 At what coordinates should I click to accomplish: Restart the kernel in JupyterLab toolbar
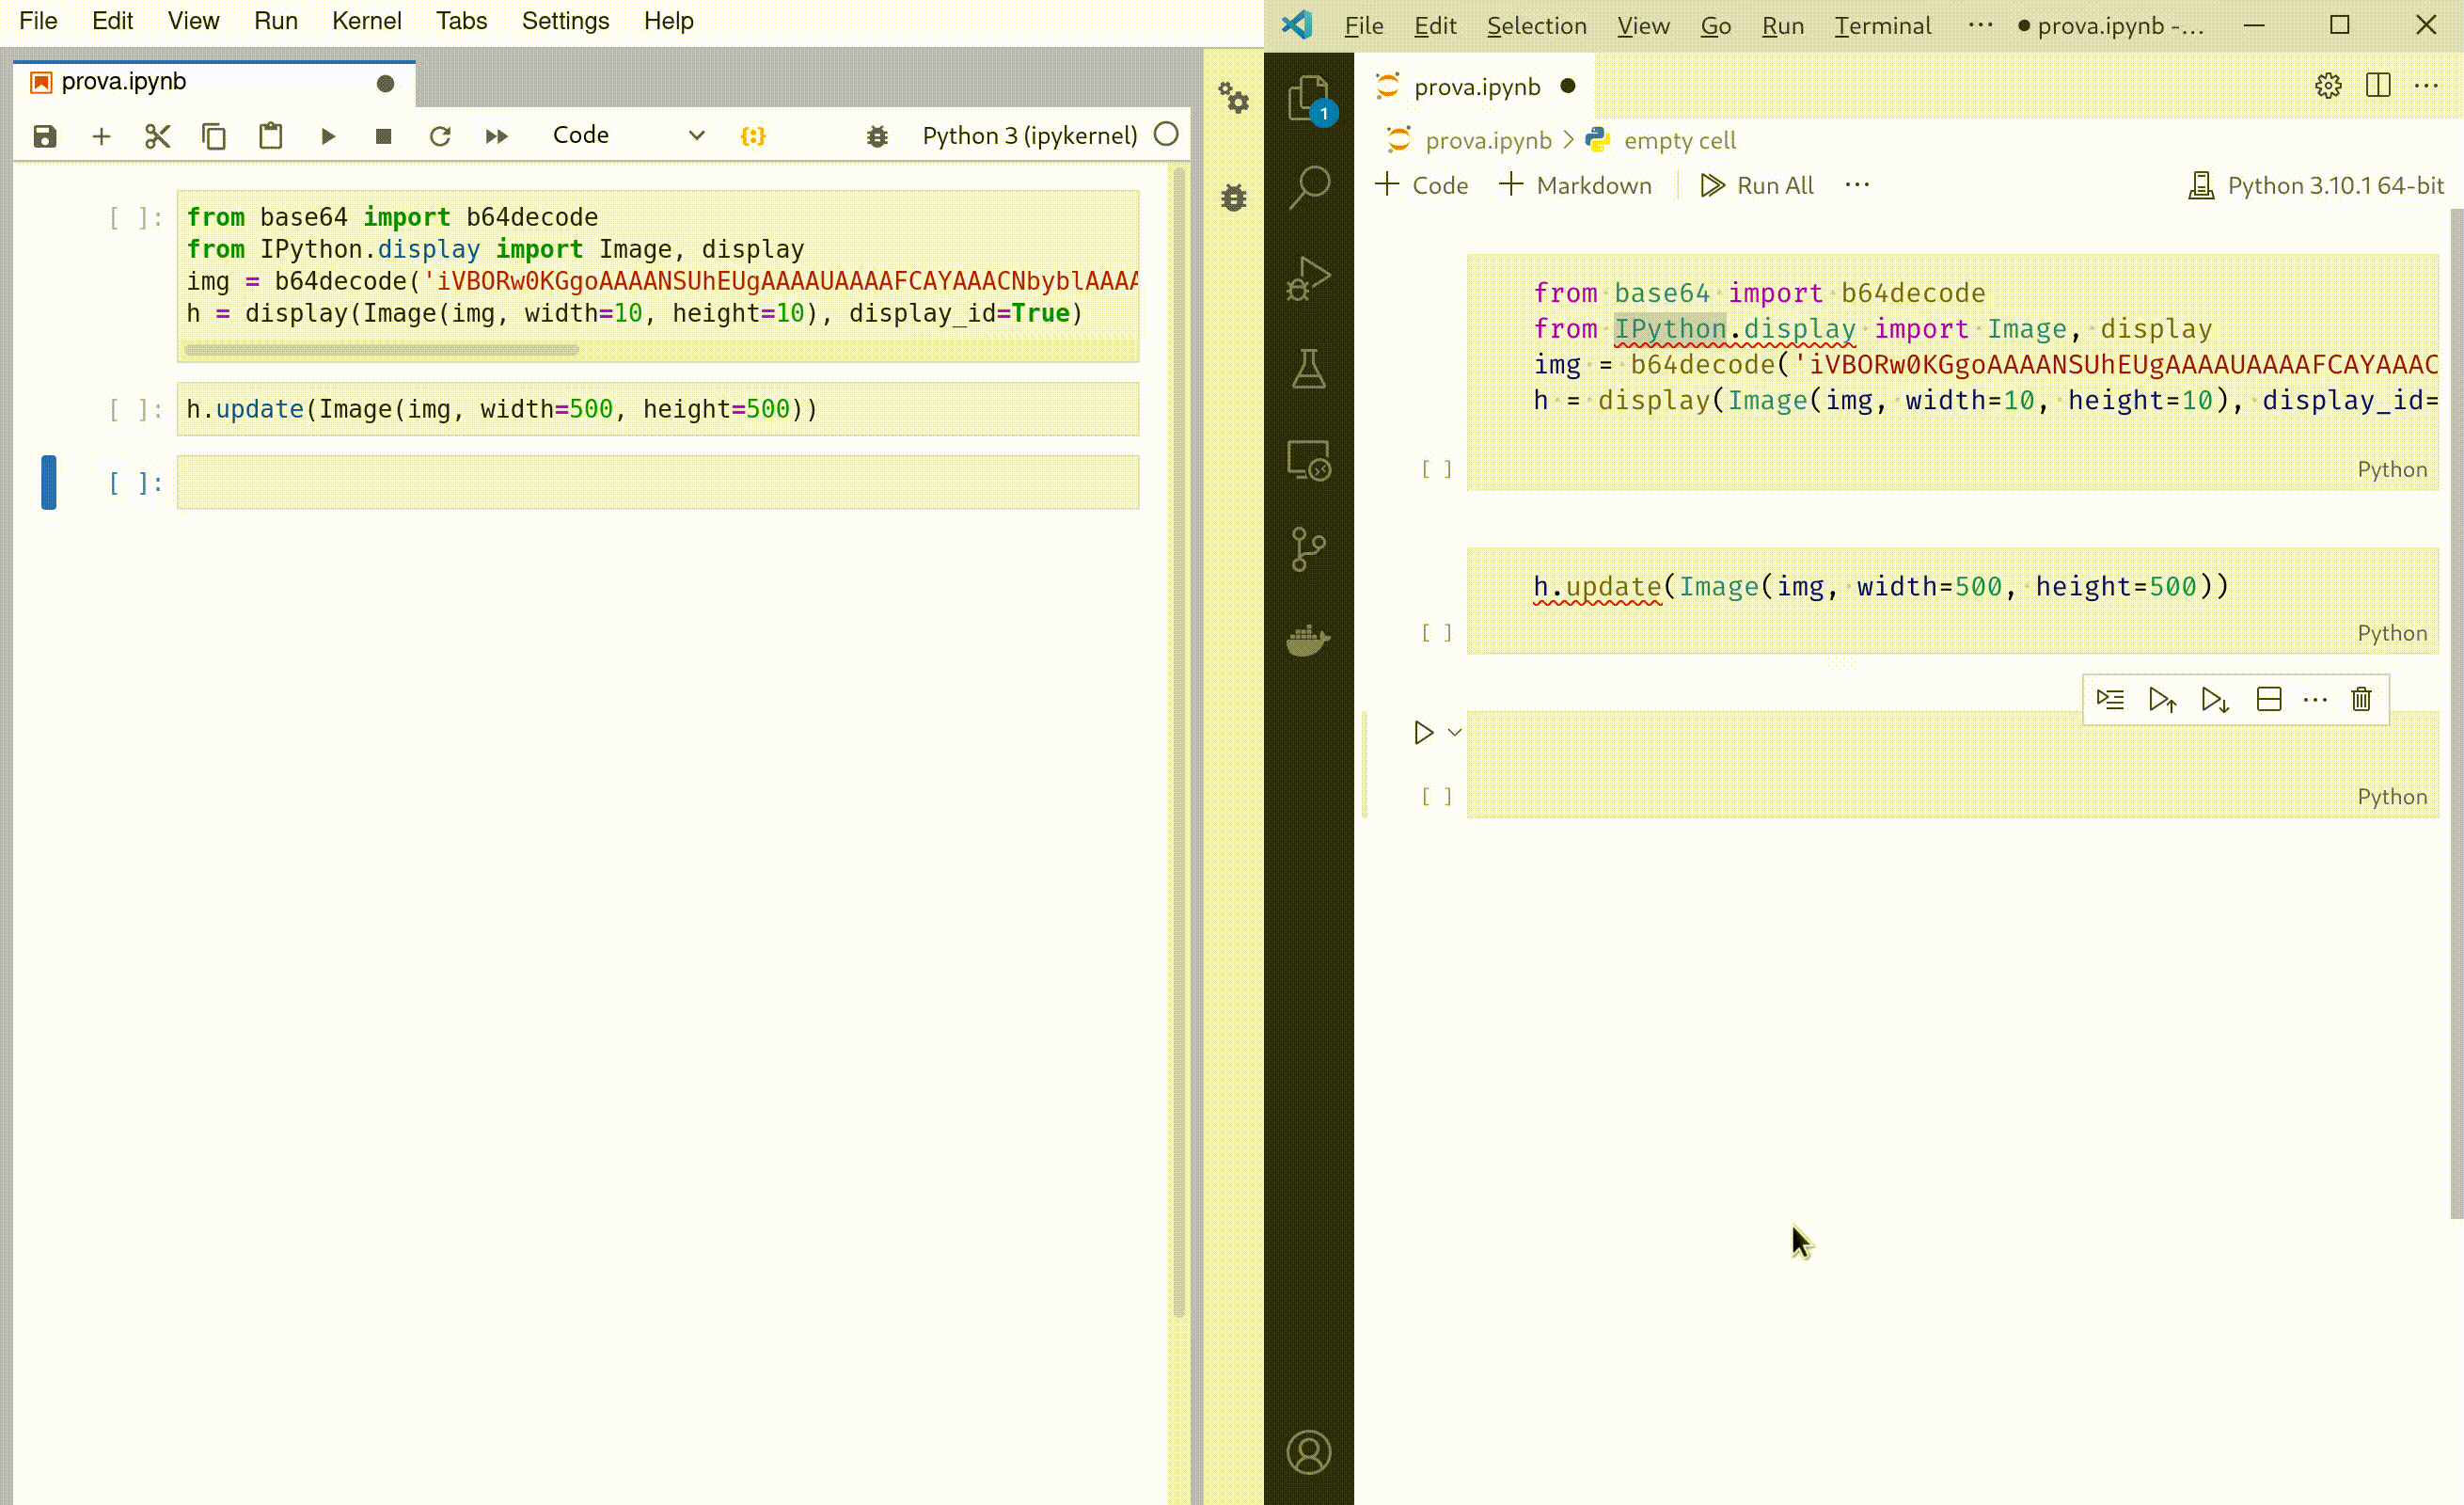click(440, 136)
